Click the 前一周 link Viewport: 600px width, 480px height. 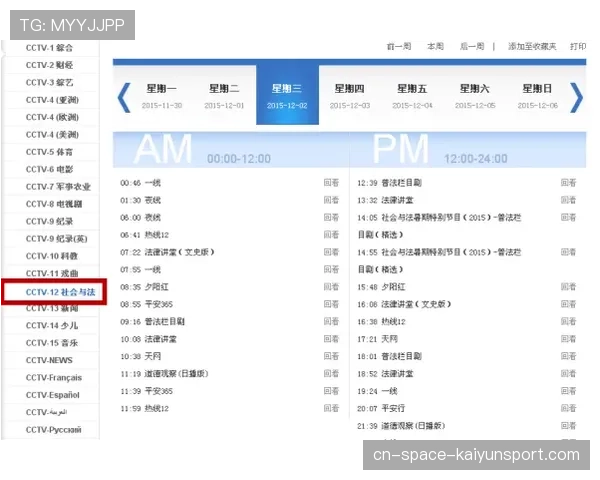(399, 46)
